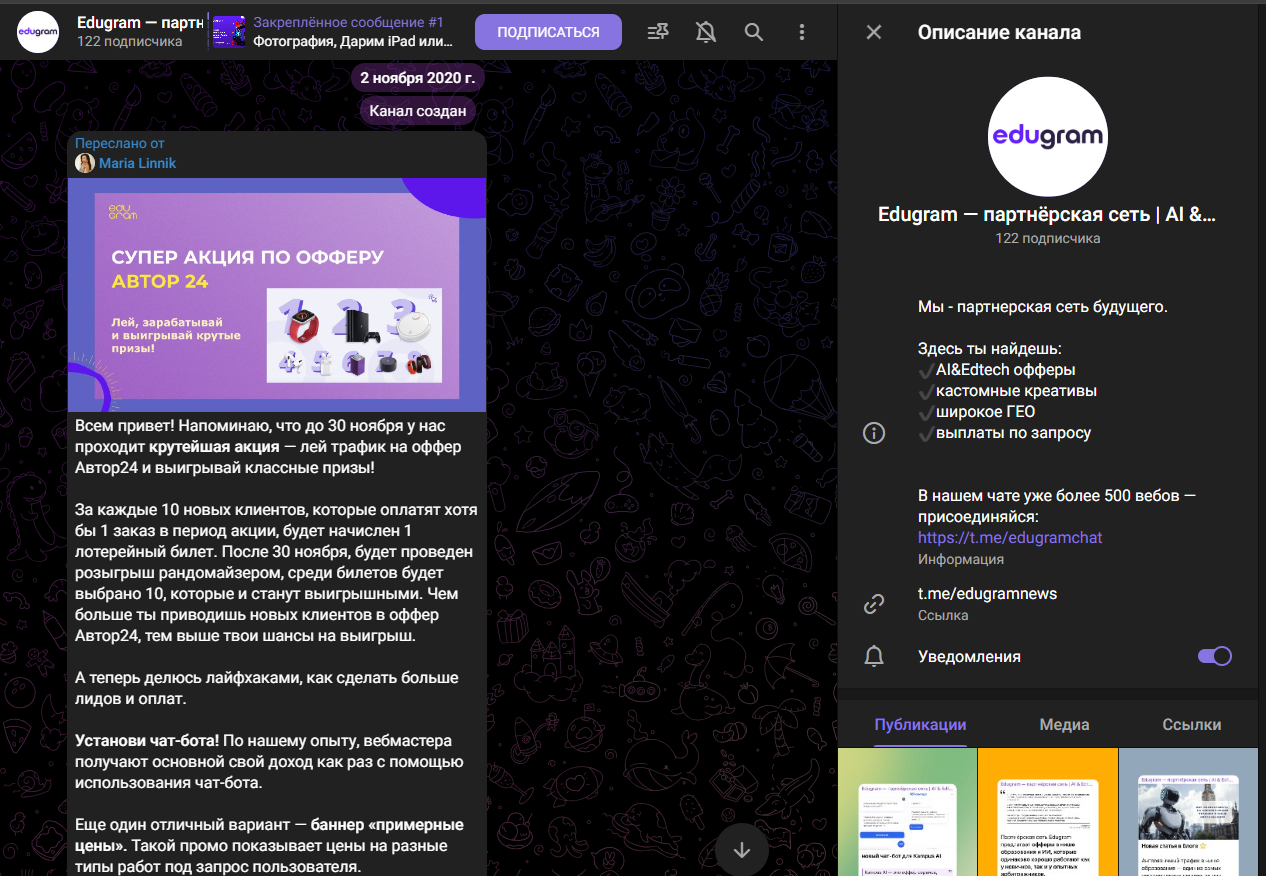This screenshot has height=876, width=1266.
Task: Click the info icon next to description
Action: tap(874, 433)
